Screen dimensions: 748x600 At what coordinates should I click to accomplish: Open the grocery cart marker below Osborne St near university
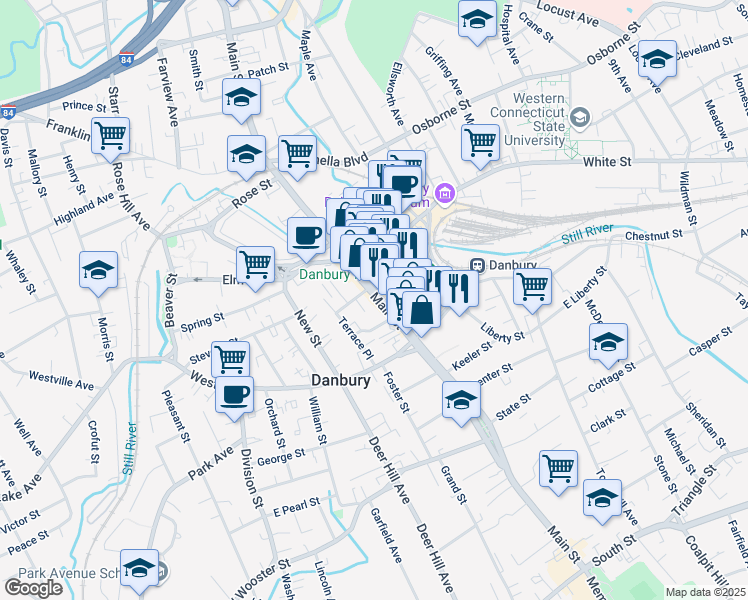pyautogui.click(x=480, y=146)
